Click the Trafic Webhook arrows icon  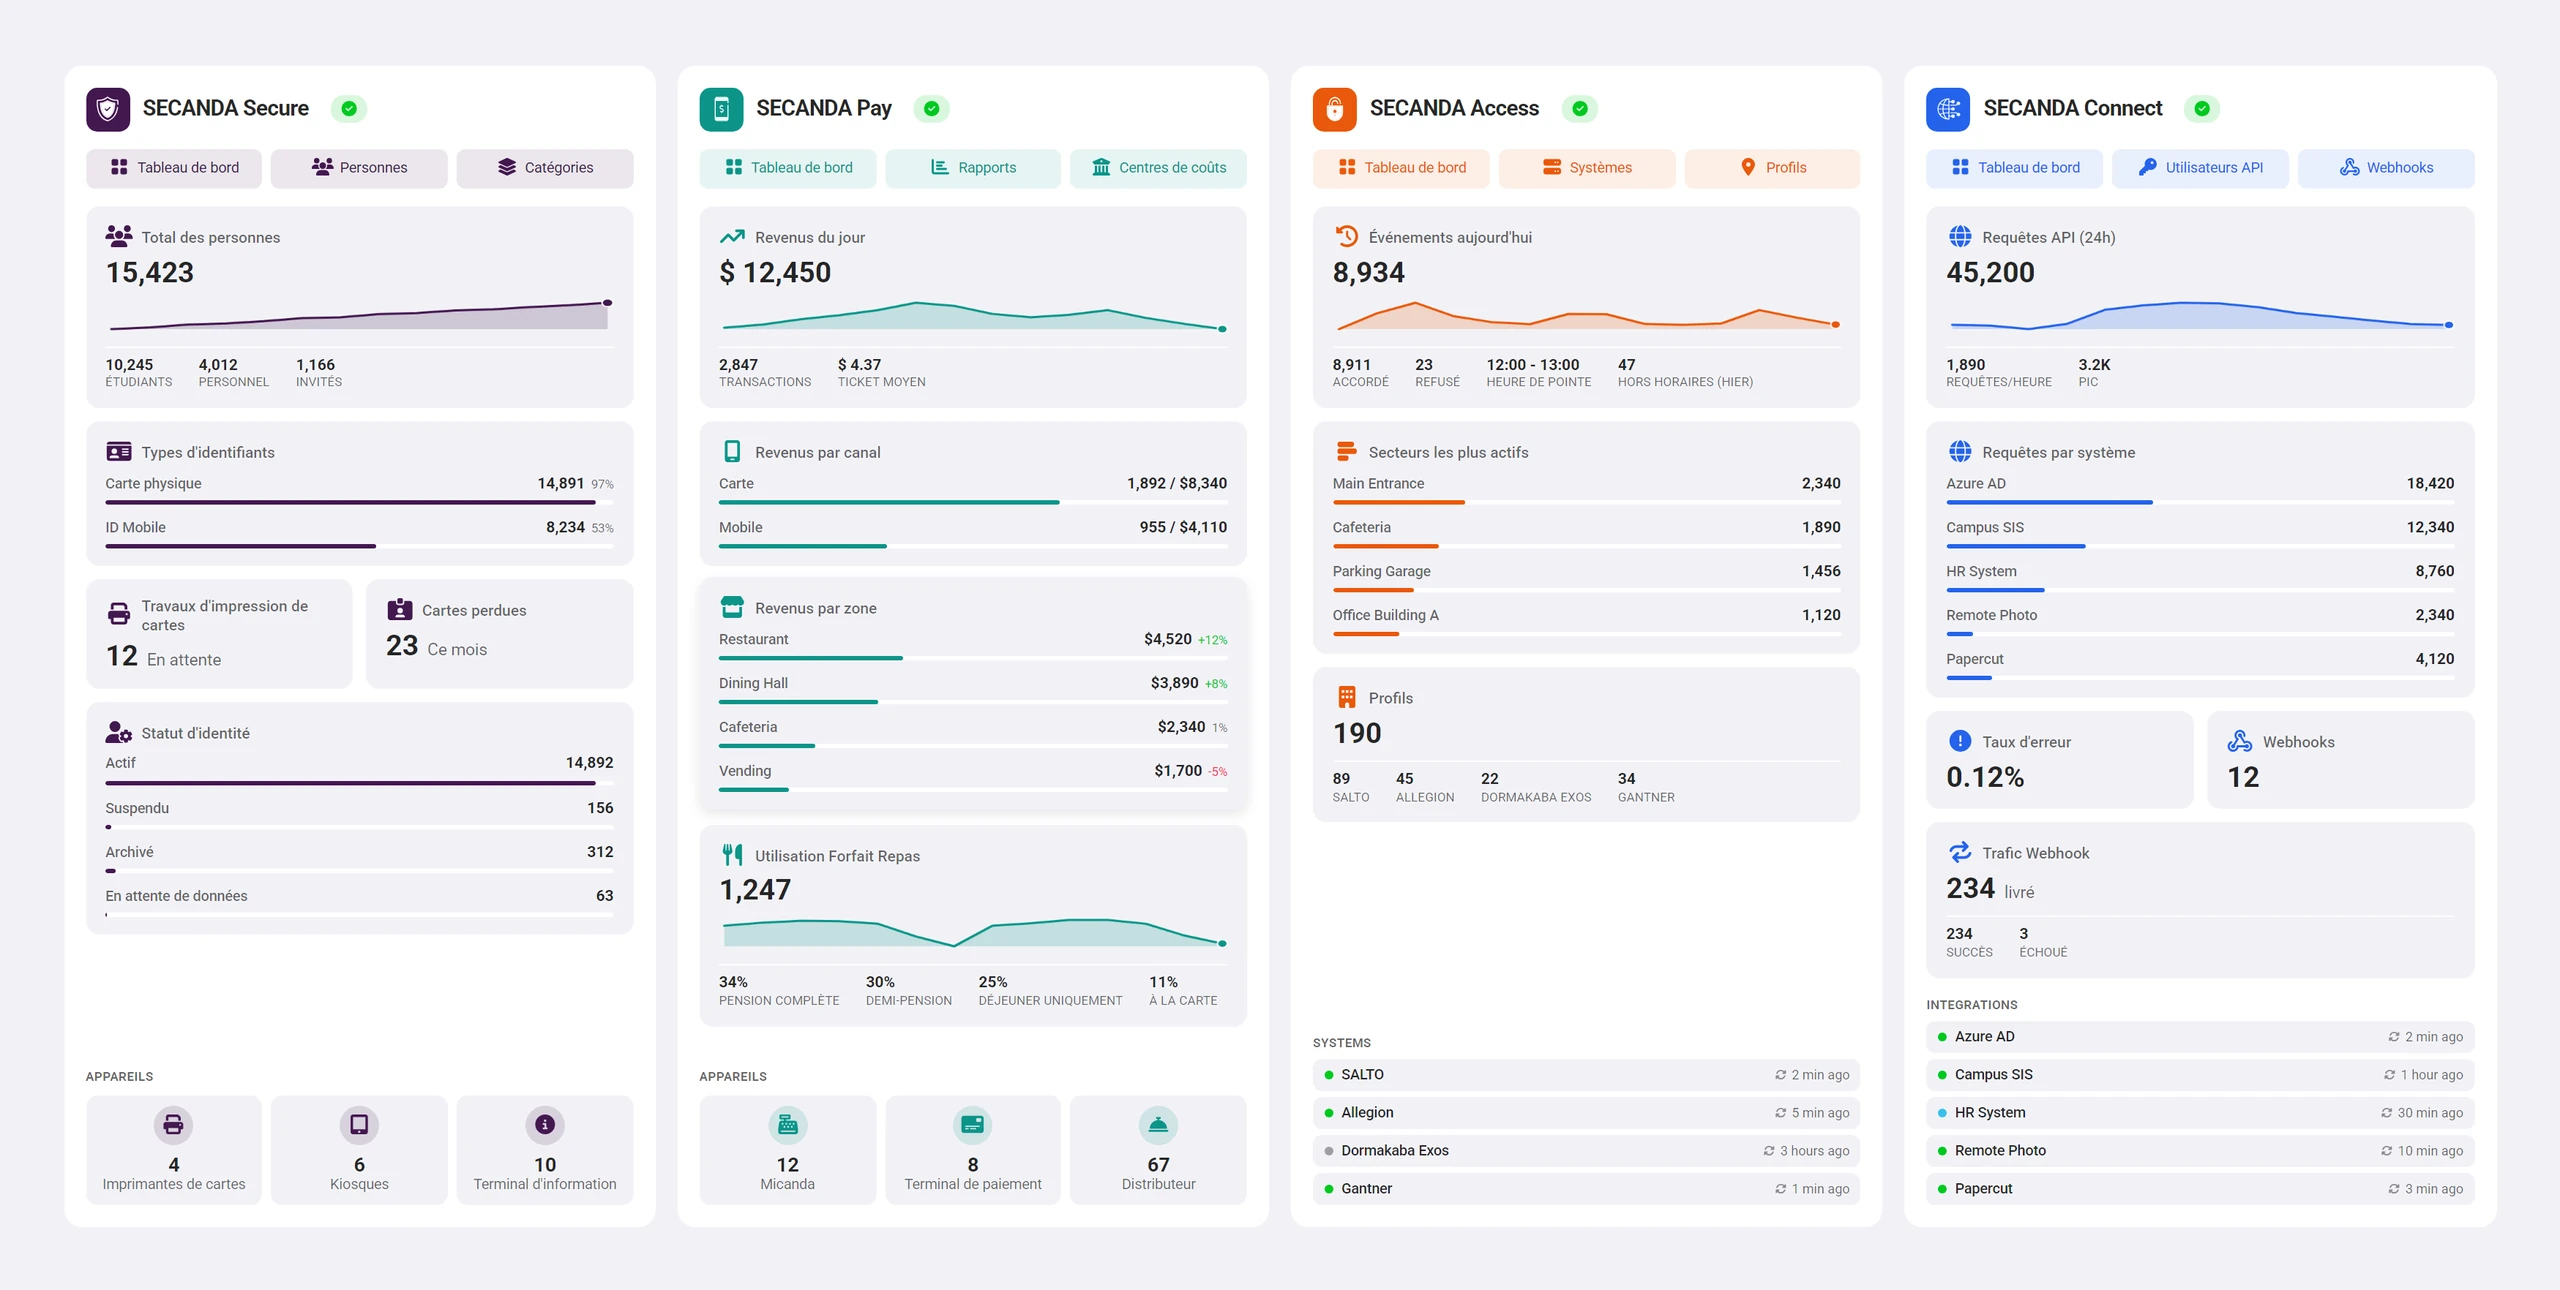tap(1960, 852)
